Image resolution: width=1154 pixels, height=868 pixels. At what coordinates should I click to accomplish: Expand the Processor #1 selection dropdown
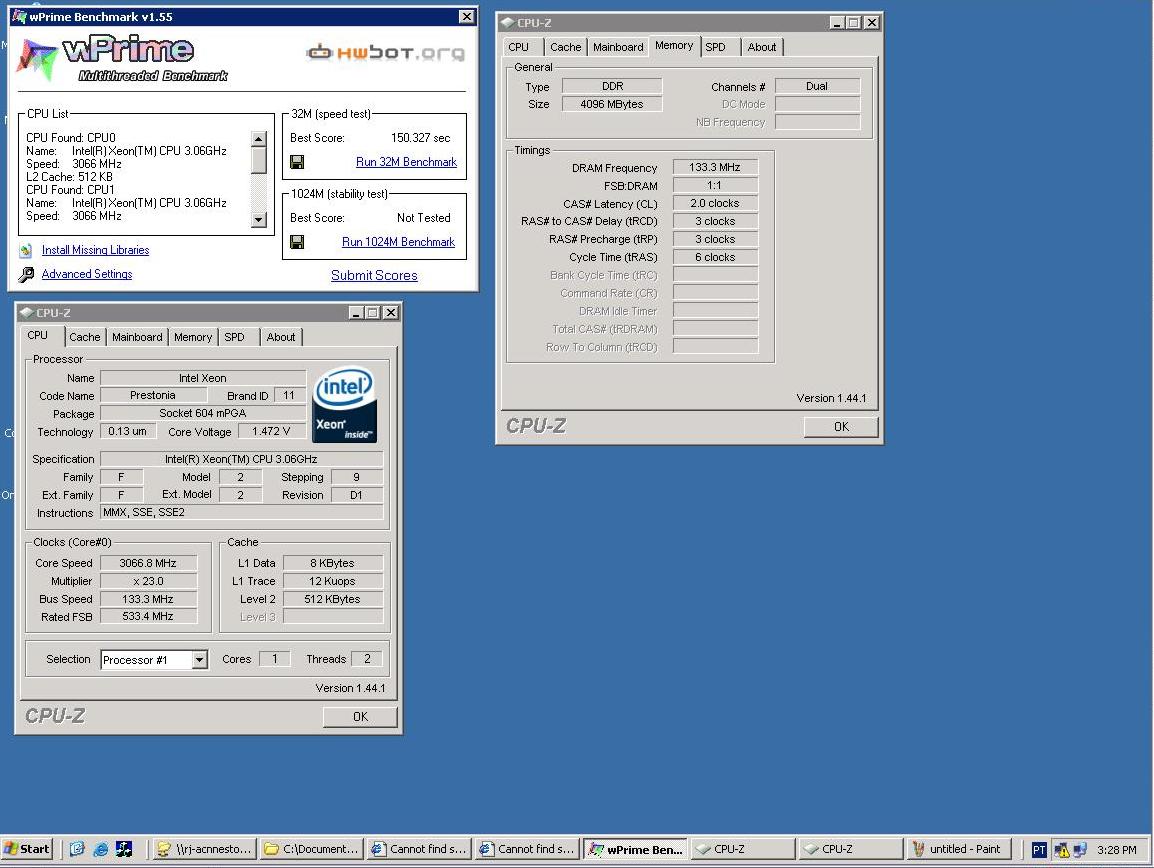click(x=199, y=660)
